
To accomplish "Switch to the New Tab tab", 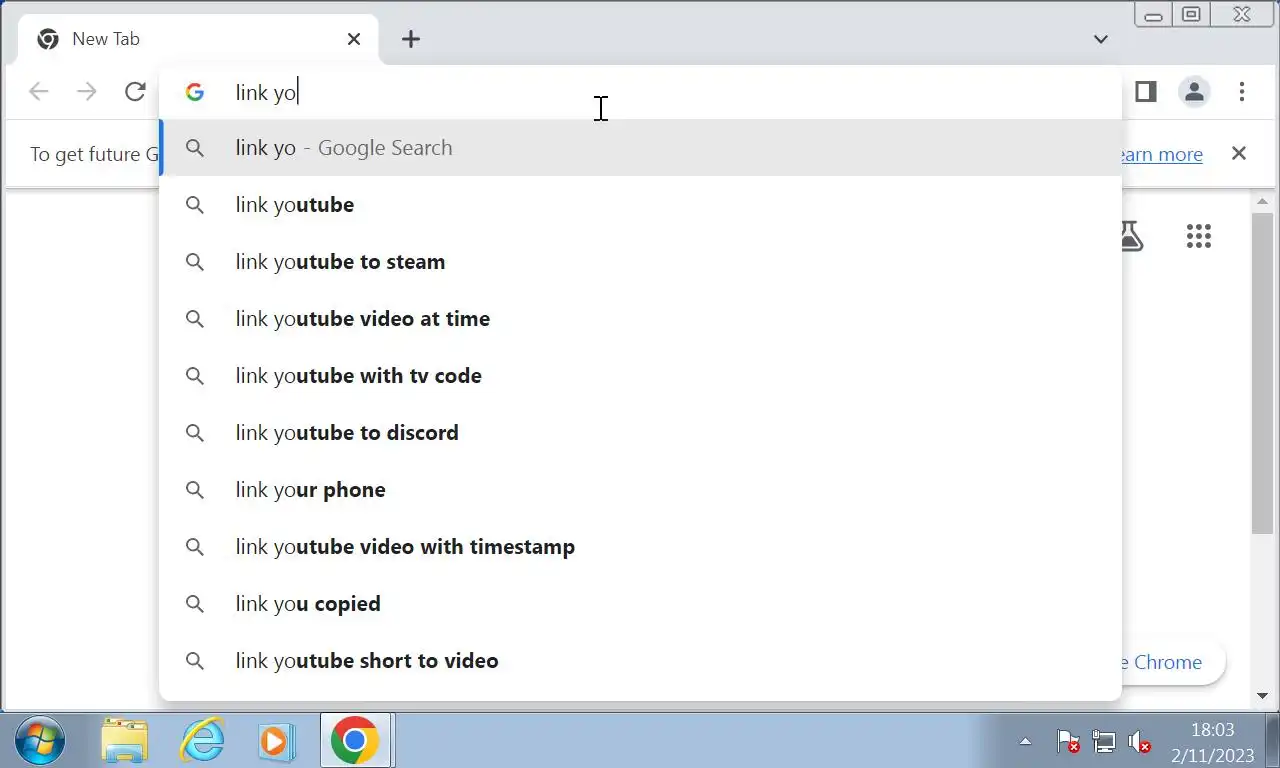I will coord(198,39).
